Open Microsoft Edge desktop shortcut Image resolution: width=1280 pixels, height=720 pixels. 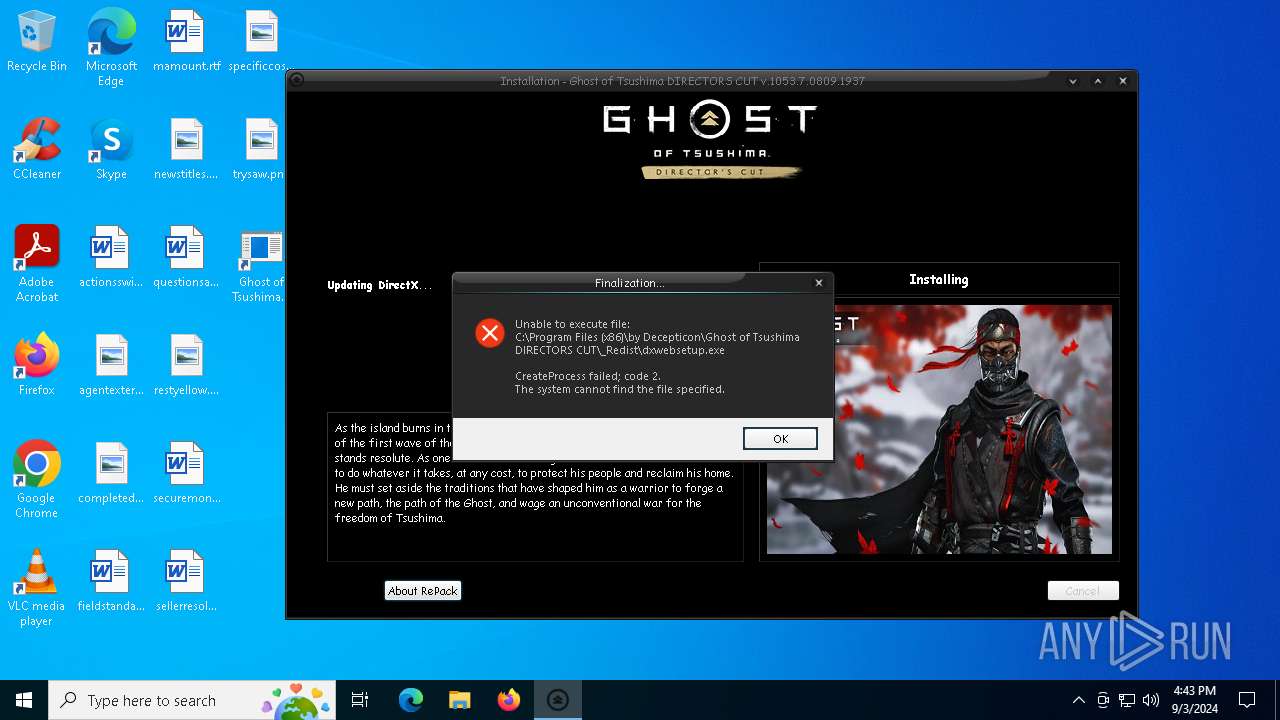(111, 48)
